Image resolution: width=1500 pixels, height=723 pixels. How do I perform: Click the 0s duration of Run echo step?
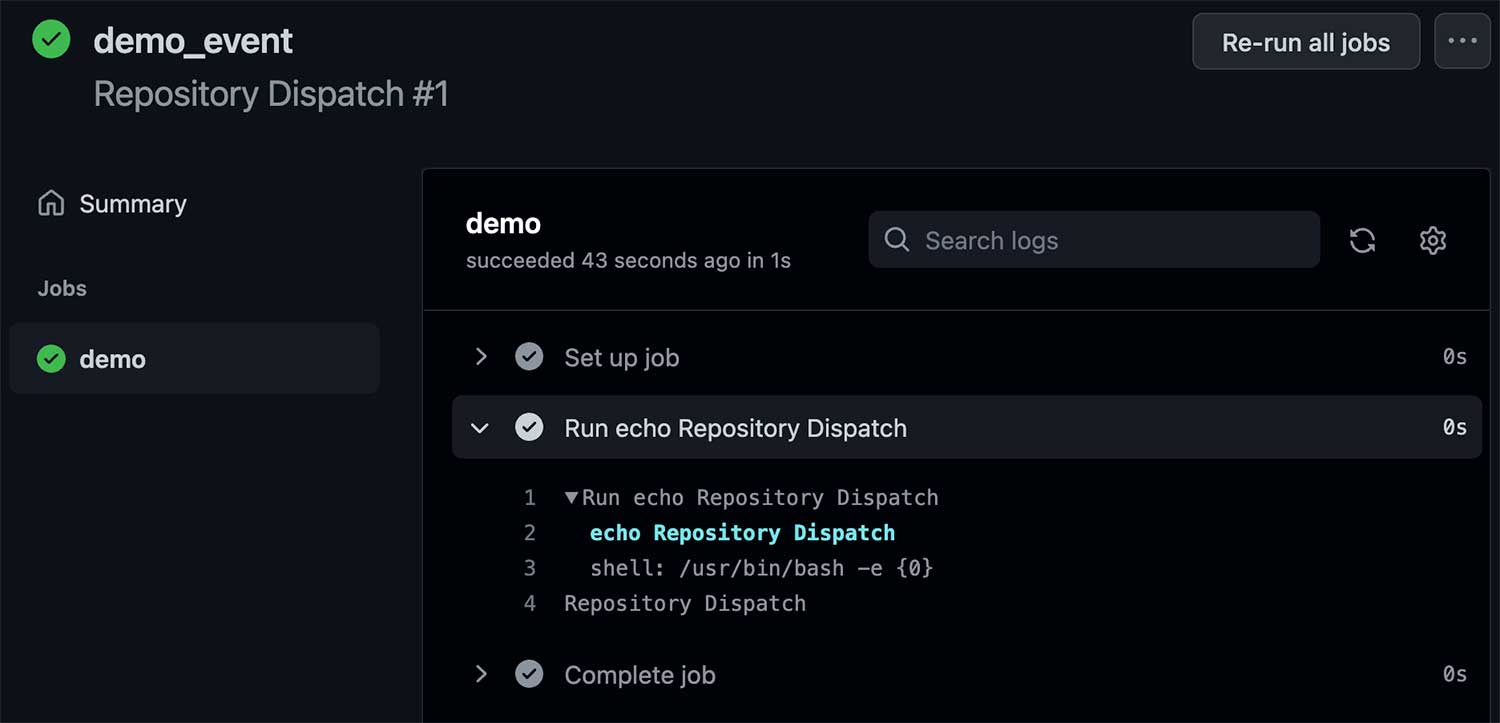pyautogui.click(x=1455, y=427)
